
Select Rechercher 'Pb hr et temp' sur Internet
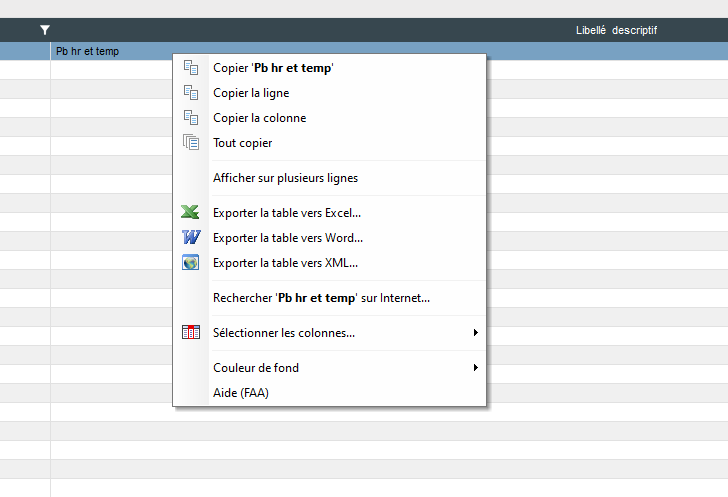pos(321,298)
